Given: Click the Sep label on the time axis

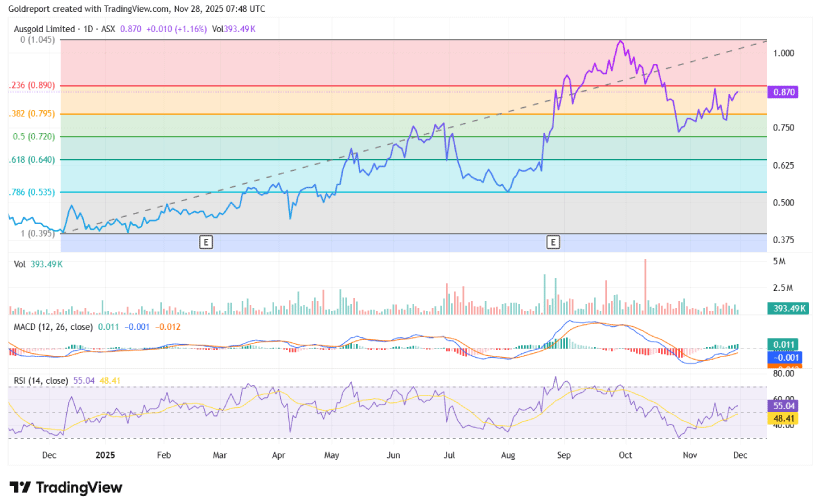Looking at the screenshot, I should click(564, 454).
